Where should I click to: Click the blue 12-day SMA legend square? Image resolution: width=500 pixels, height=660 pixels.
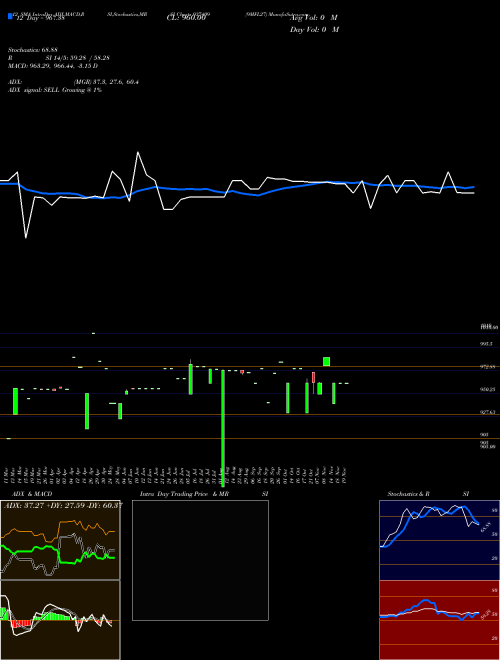pyautogui.click(x=10, y=17)
